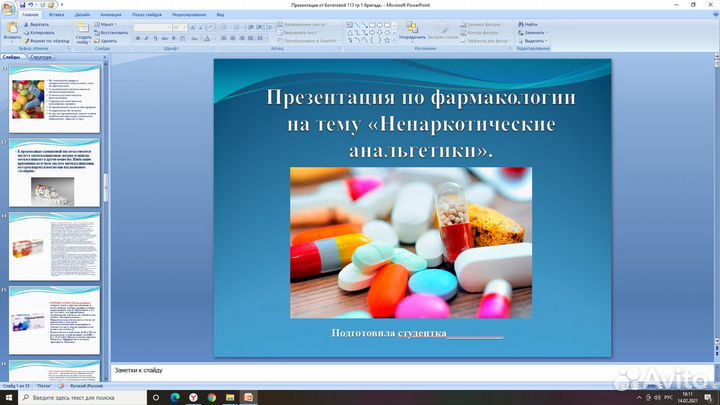Open bulleted list dropdown
Image resolution: width=720 pixels, height=405 pixels.
[x=225, y=28]
